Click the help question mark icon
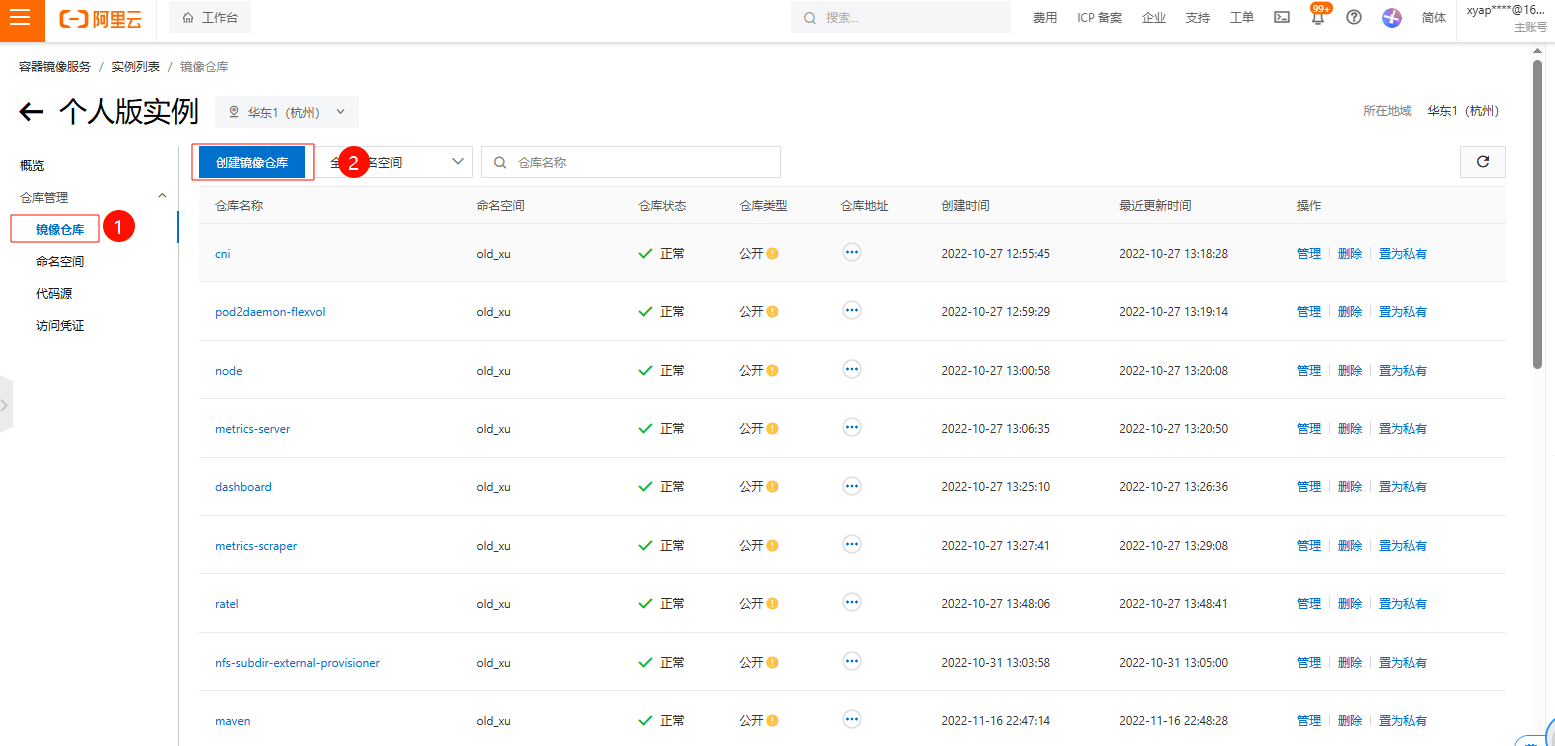1555x746 pixels. tap(1354, 18)
